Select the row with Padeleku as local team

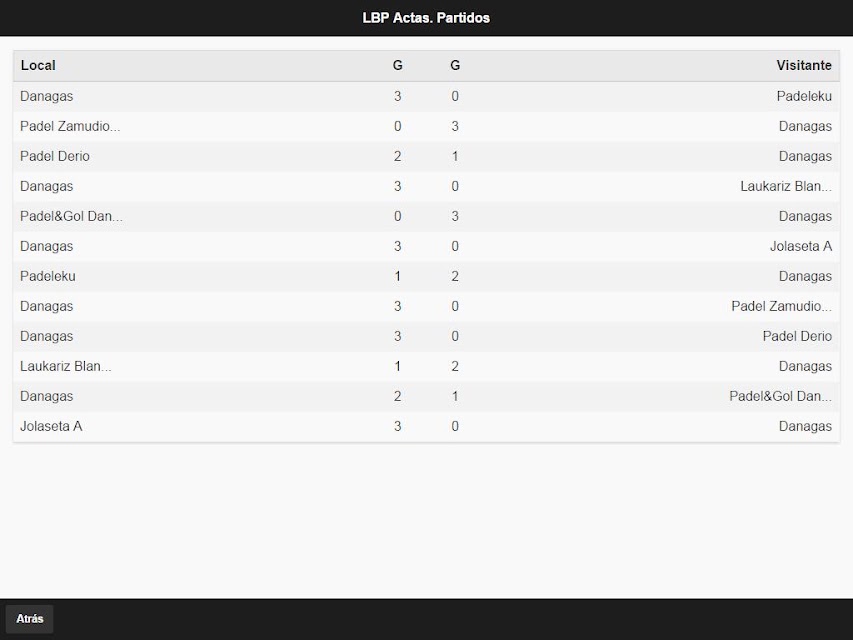point(426,276)
